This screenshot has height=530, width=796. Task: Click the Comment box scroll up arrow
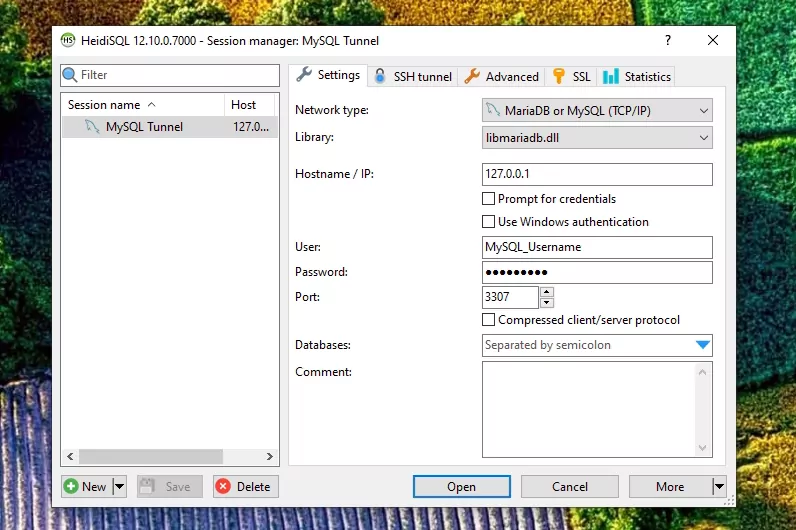[703, 372]
